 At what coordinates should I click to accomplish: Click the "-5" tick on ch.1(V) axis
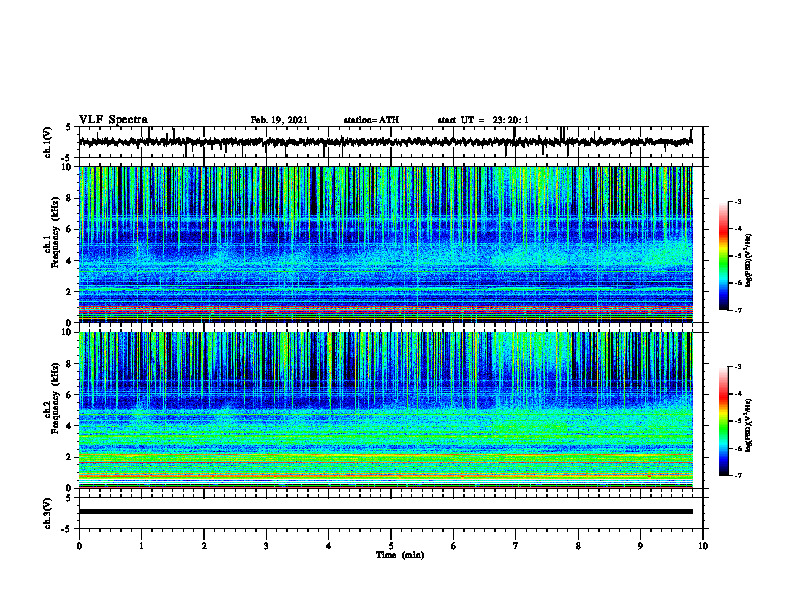(67, 158)
